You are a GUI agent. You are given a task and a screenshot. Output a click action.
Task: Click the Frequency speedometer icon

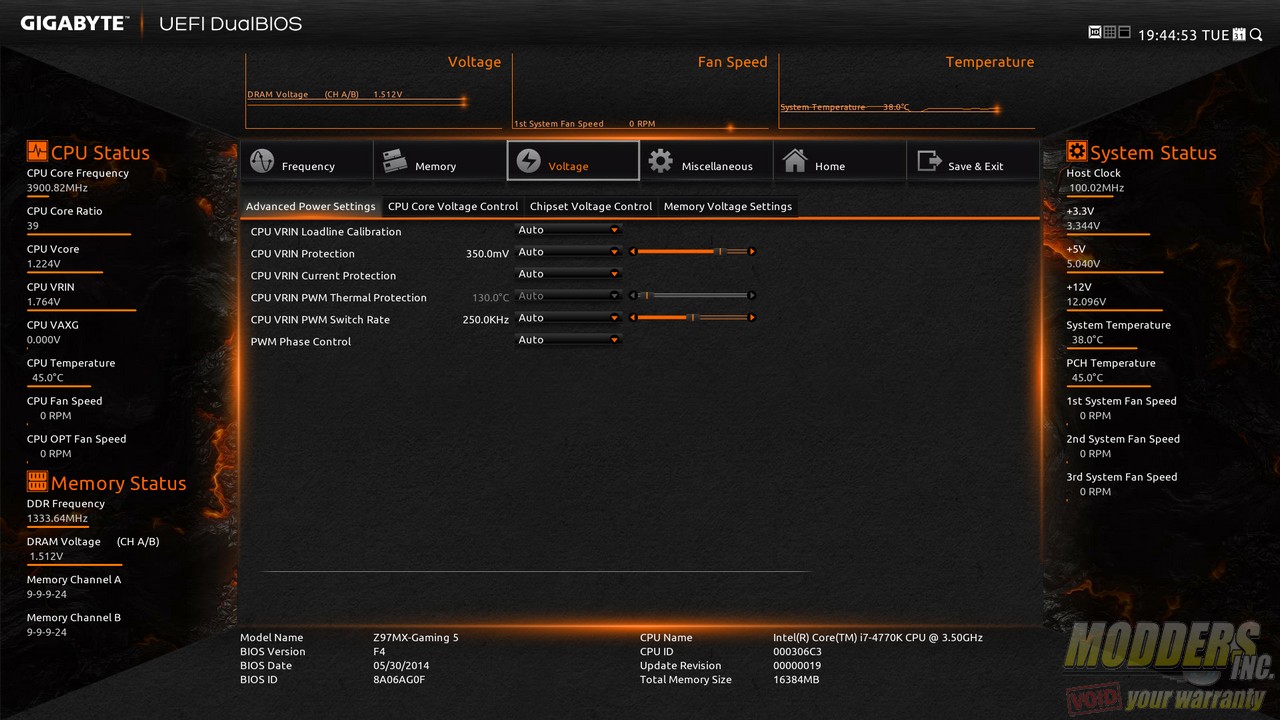[262, 161]
